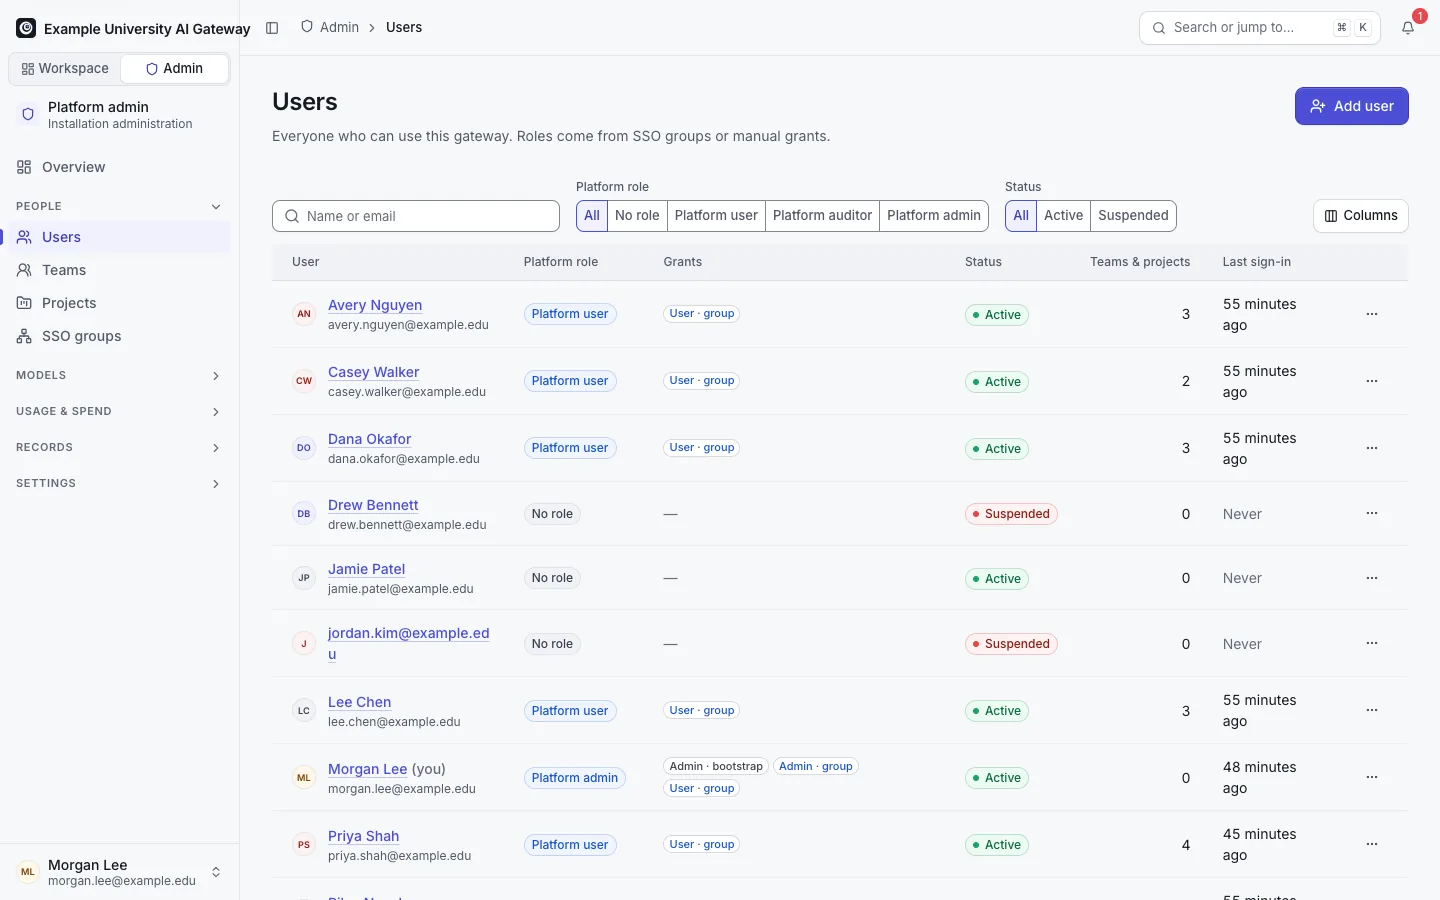
Task: Toggle the sidebar panel icon
Action: click(272, 28)
